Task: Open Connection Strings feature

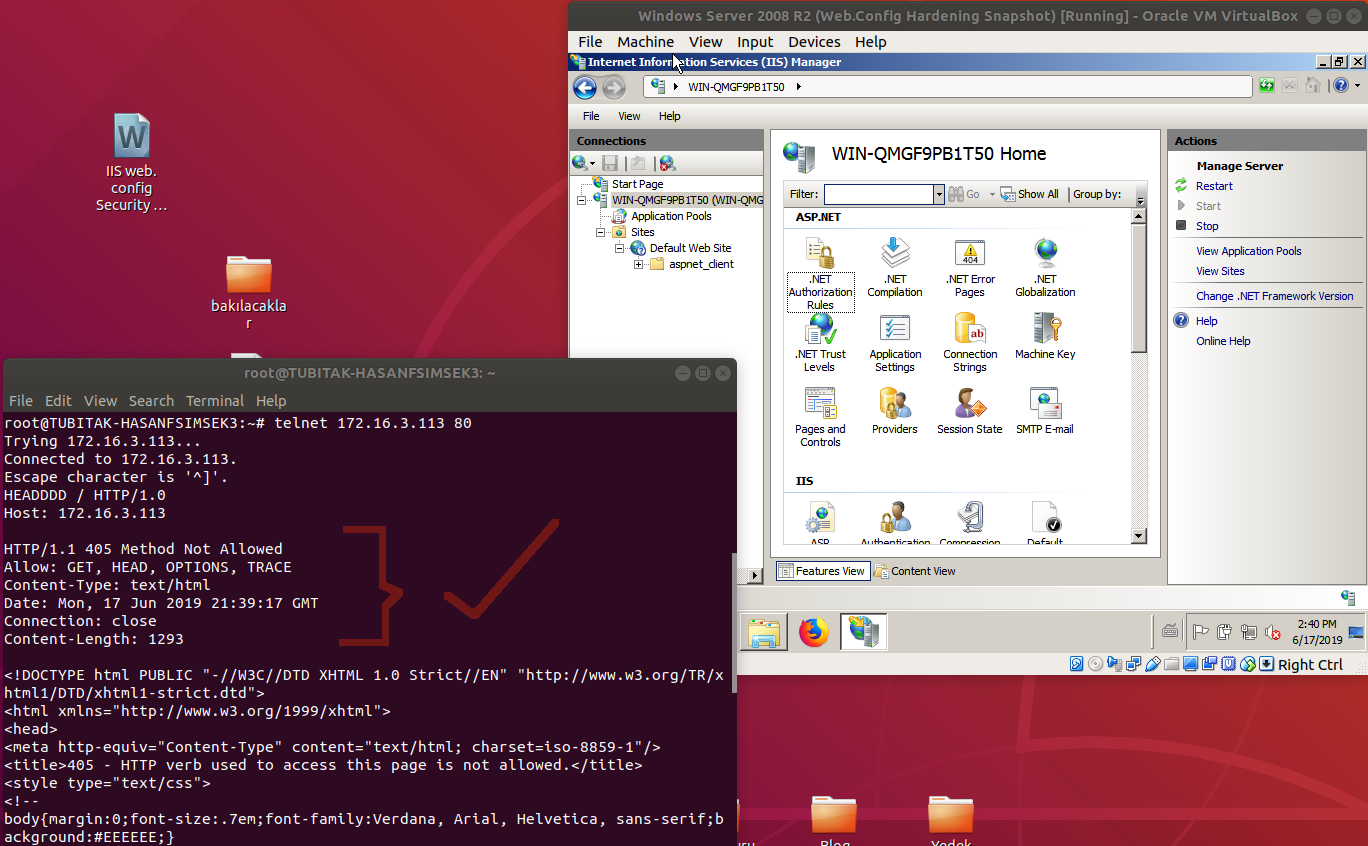Action: [x=970, y=343]
